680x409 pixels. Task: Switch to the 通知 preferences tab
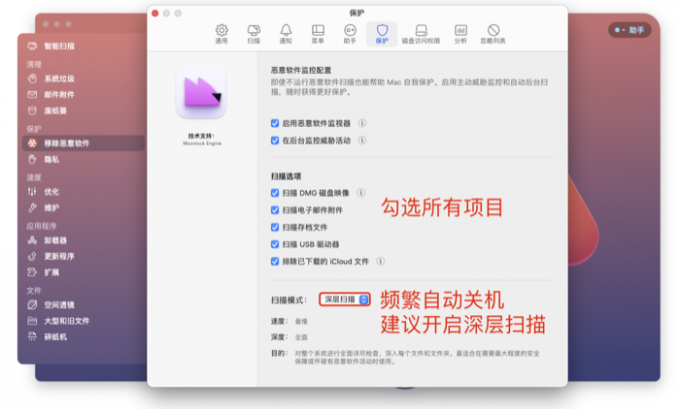click(x=286, y=34)
